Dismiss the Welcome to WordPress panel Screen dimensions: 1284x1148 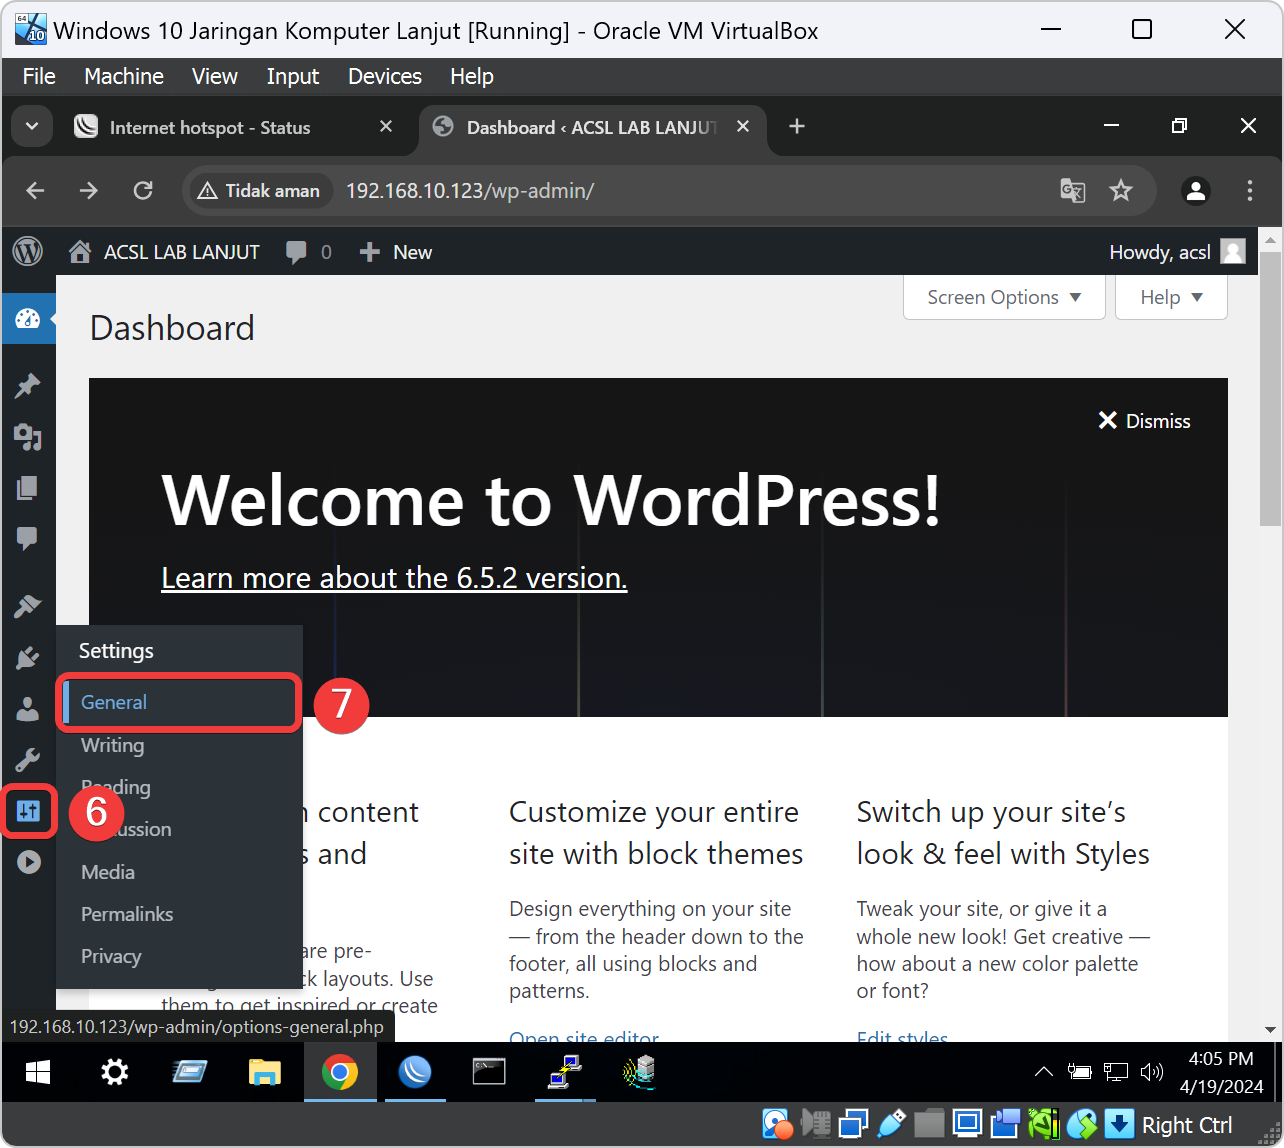(1145, 421)
